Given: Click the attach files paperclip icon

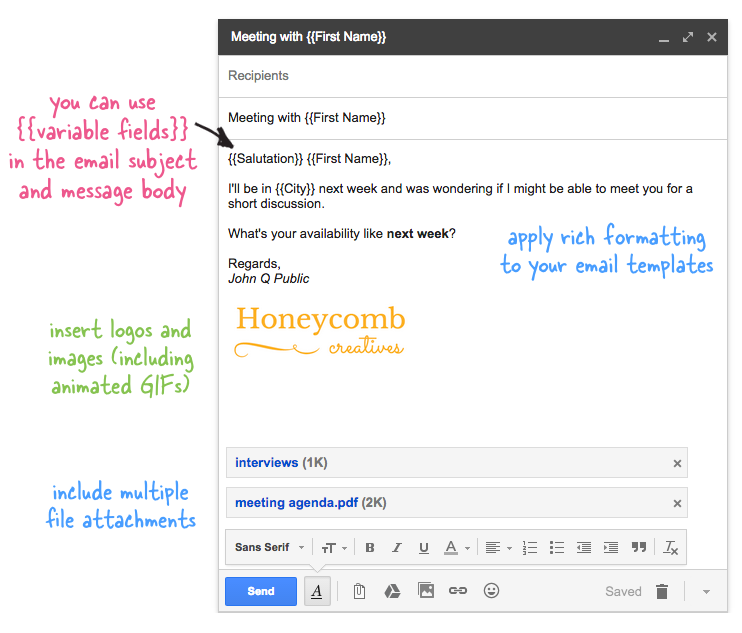Looking at the screenshot, I should pos(359,591).
